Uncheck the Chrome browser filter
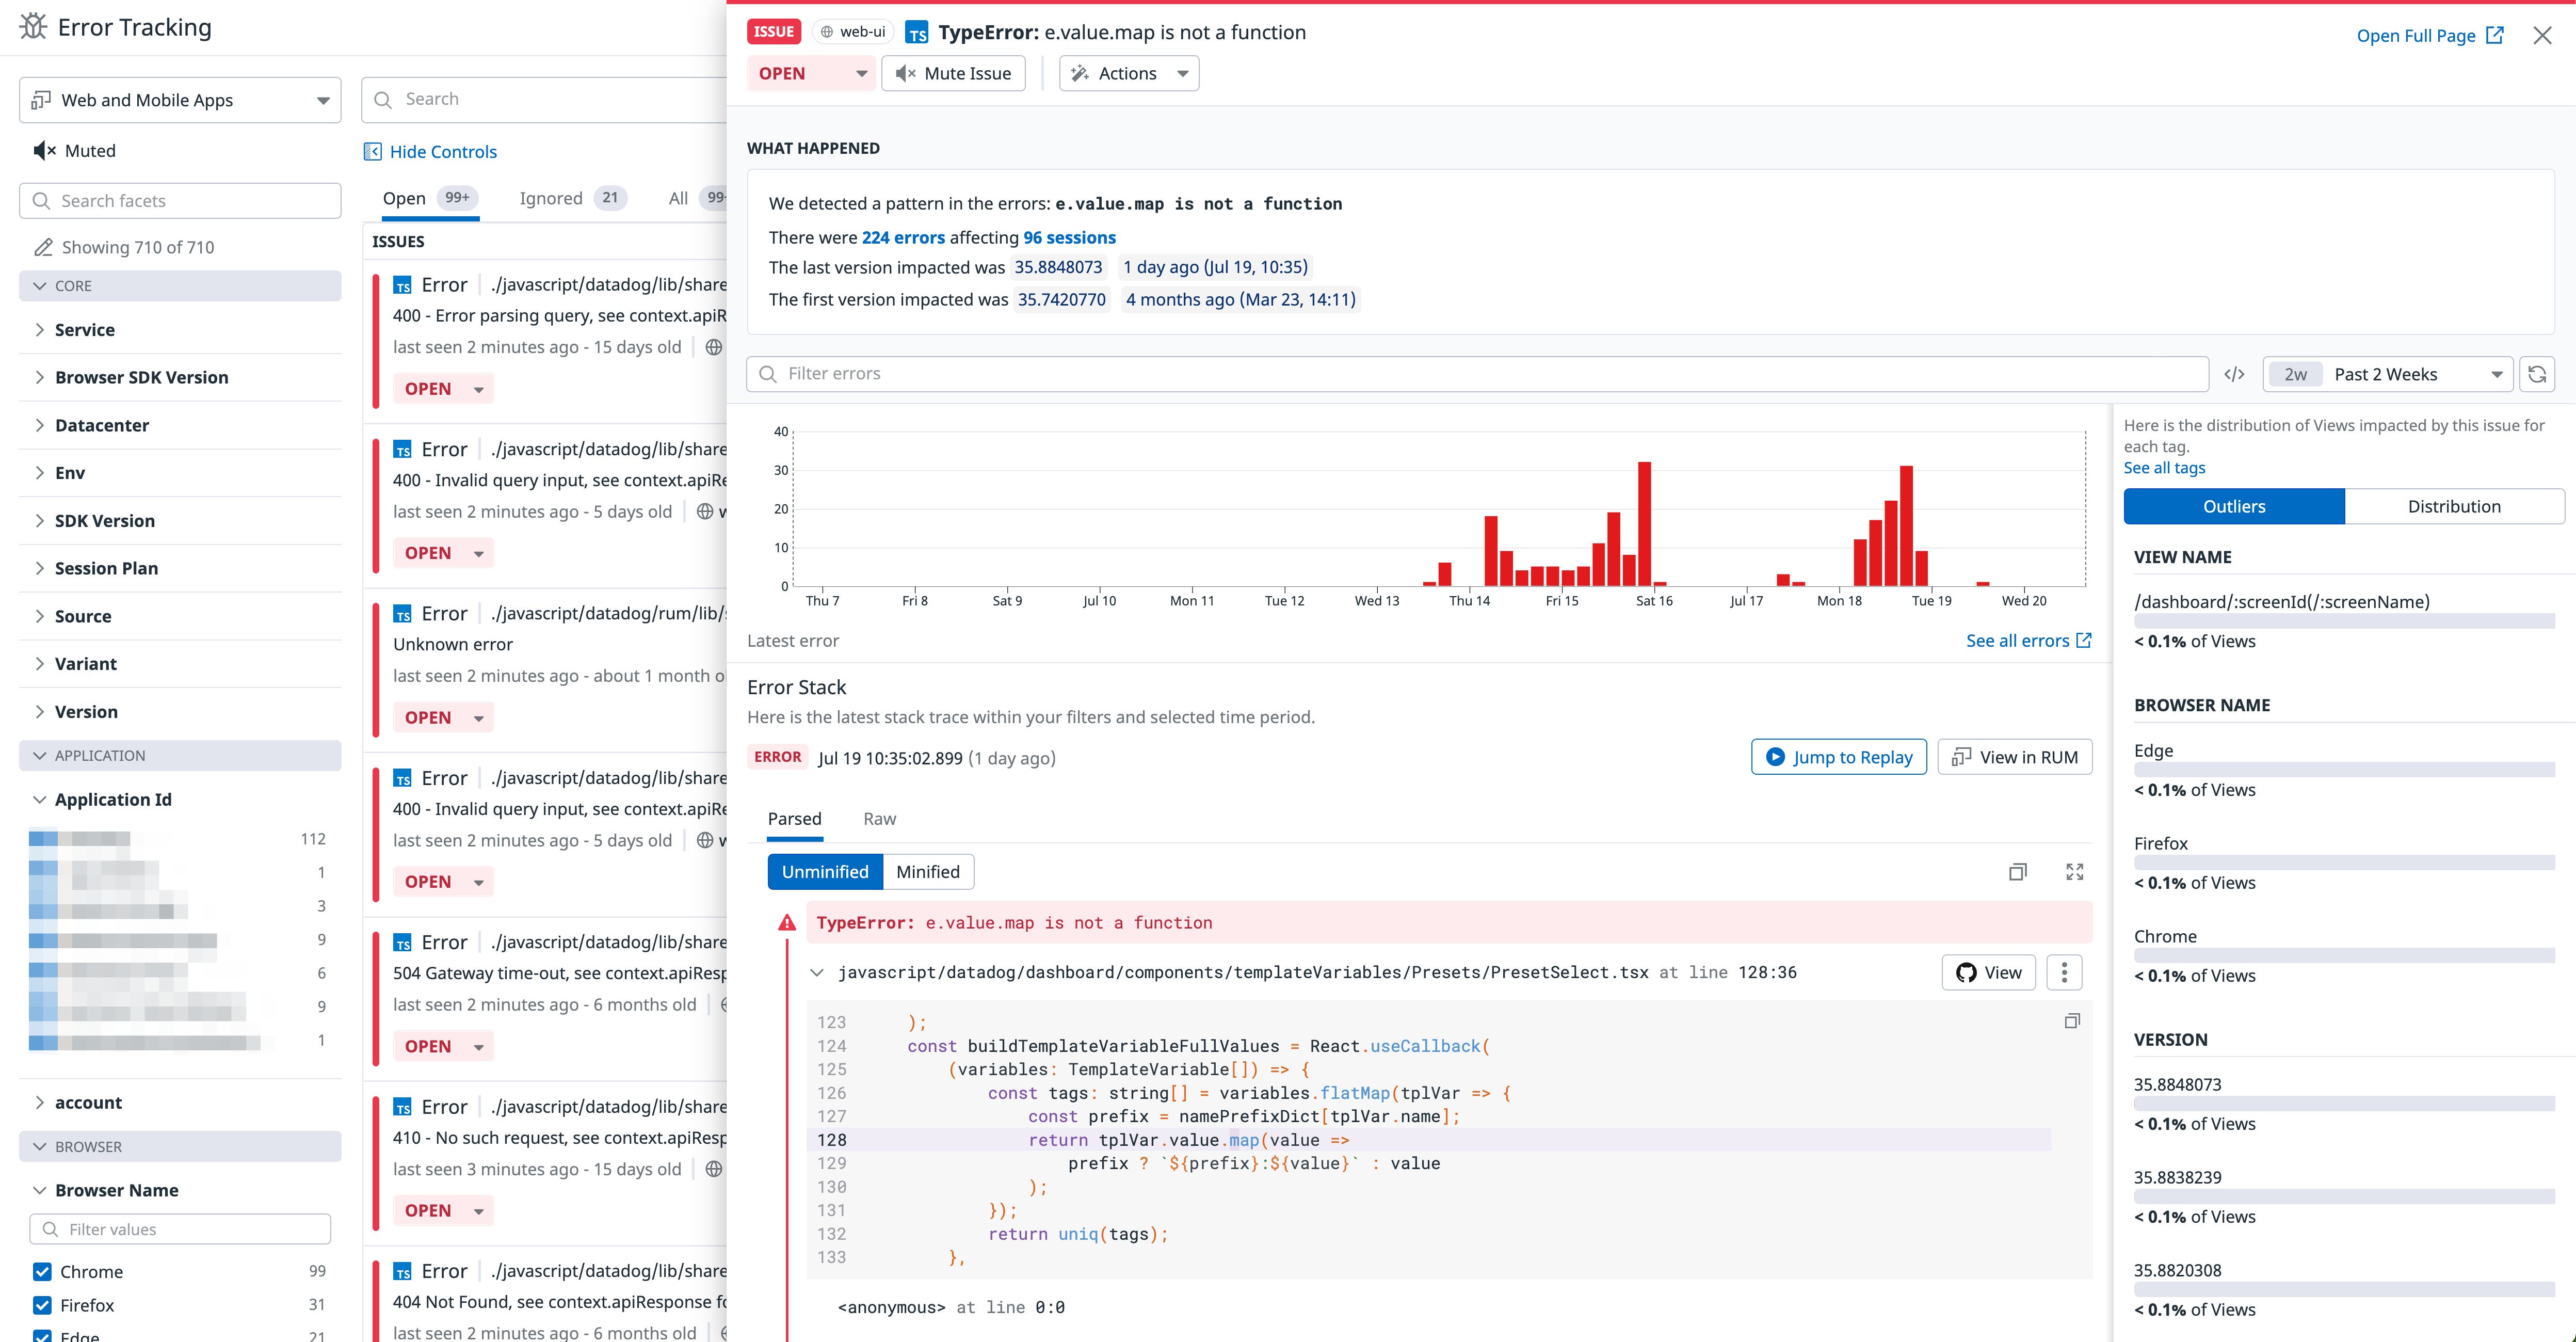The width and height of the screenshot is (2576, 1342). [41, 1271]
